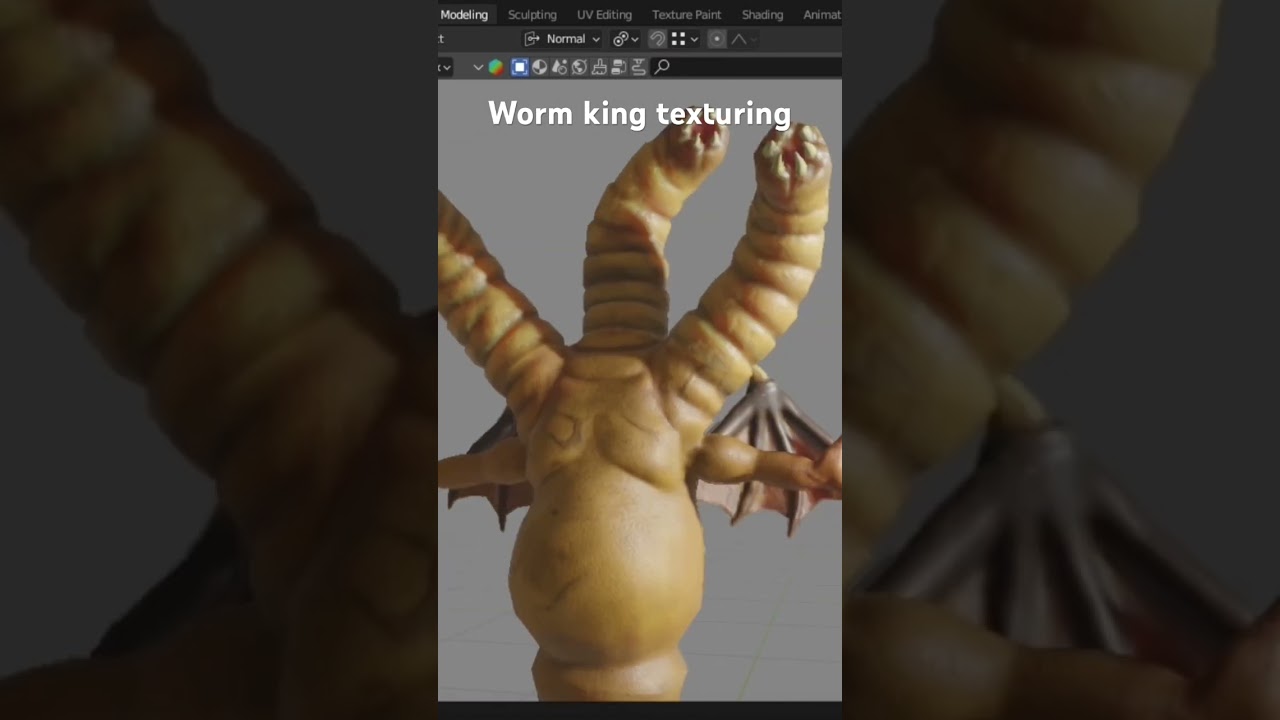Toggle the snapping magnet
The image size is (1280, 720).
point(657,39)
